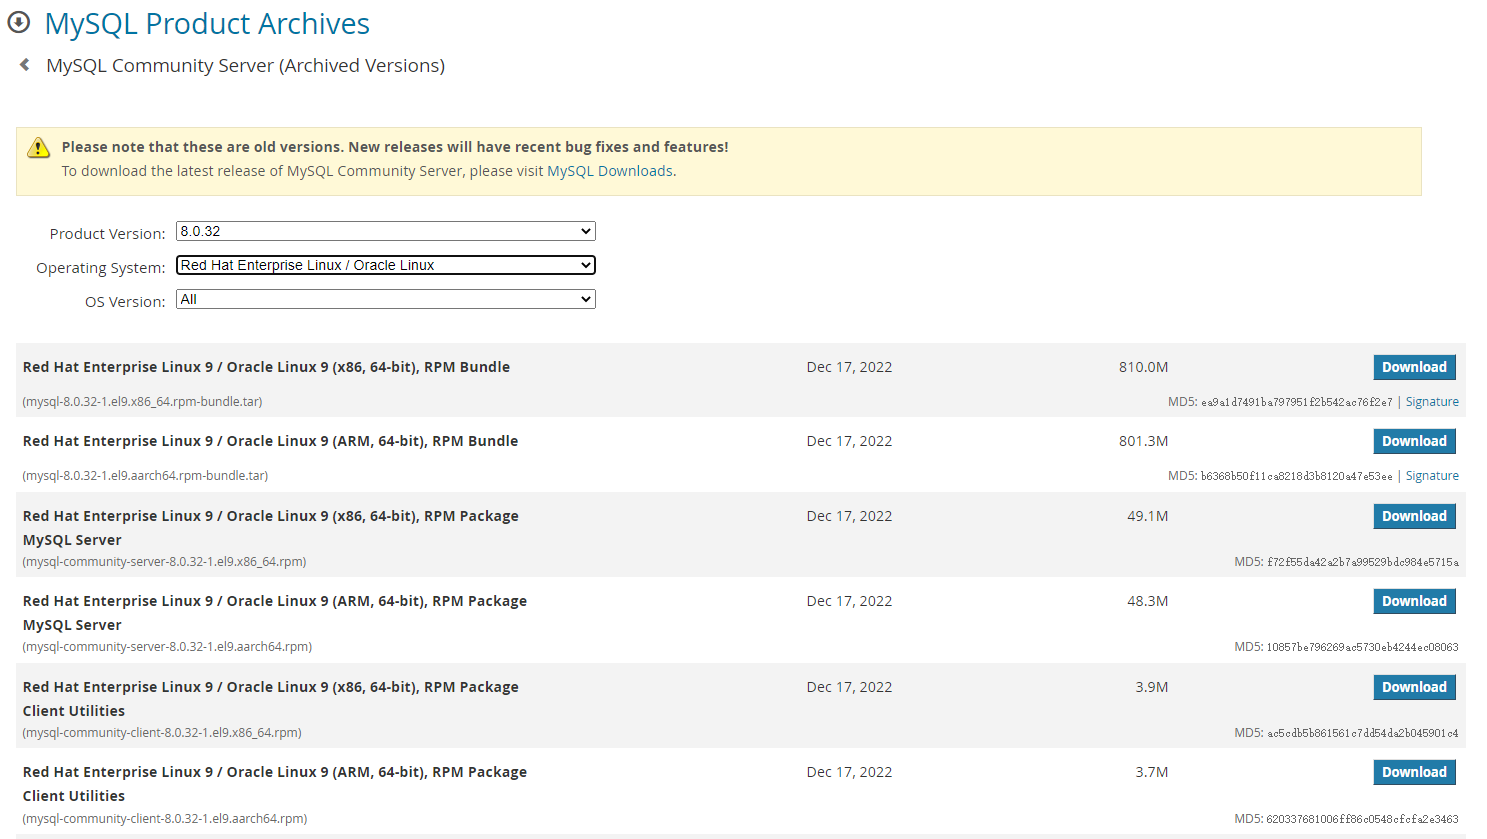1487x839 pixels.
Task: Follow the MySQL Downloads link in the notice
Action: pos(609,171)
